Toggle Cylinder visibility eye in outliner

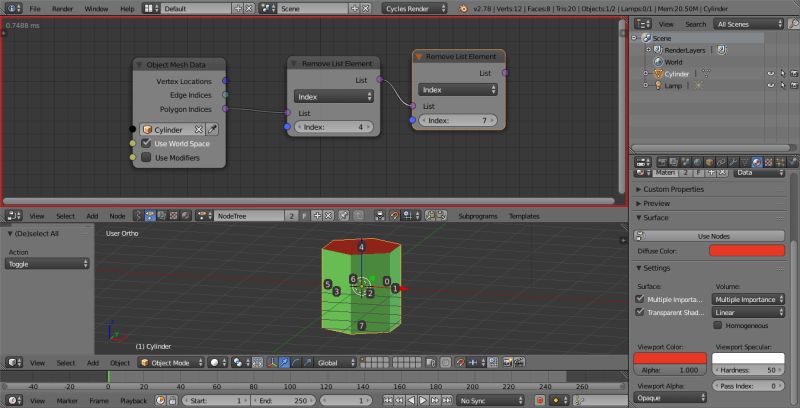click(x=771, y=74)
